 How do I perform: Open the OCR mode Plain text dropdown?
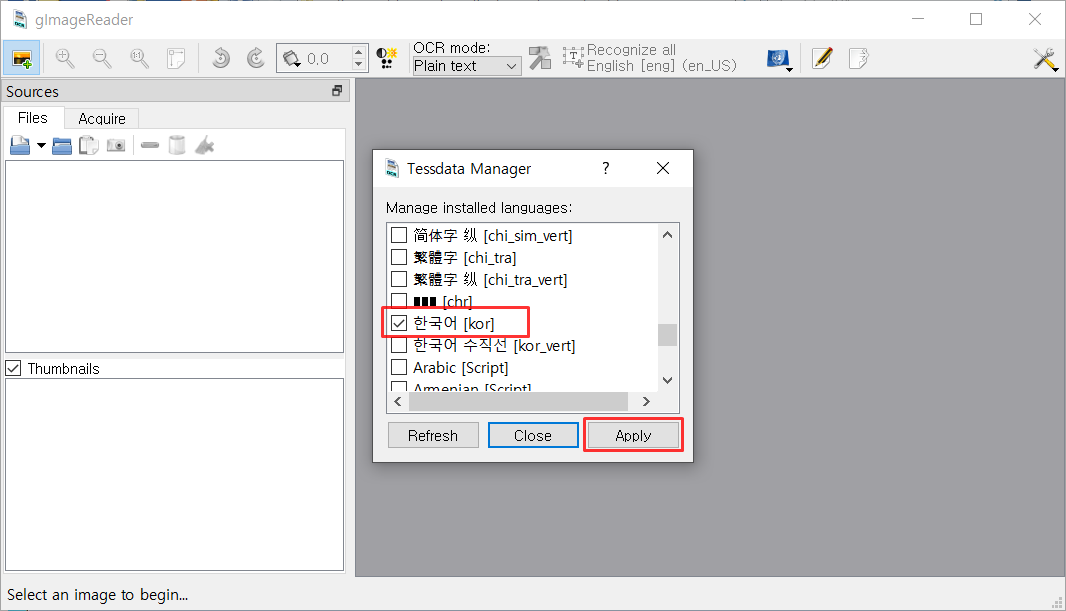467,66
